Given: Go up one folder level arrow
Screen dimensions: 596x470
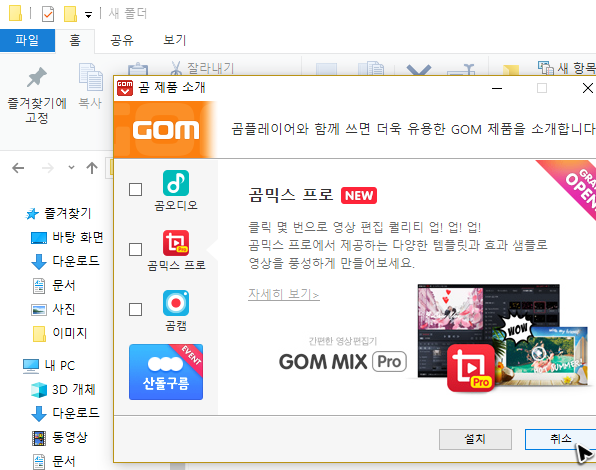Looking at the screenshot, I should coord(92,168).
